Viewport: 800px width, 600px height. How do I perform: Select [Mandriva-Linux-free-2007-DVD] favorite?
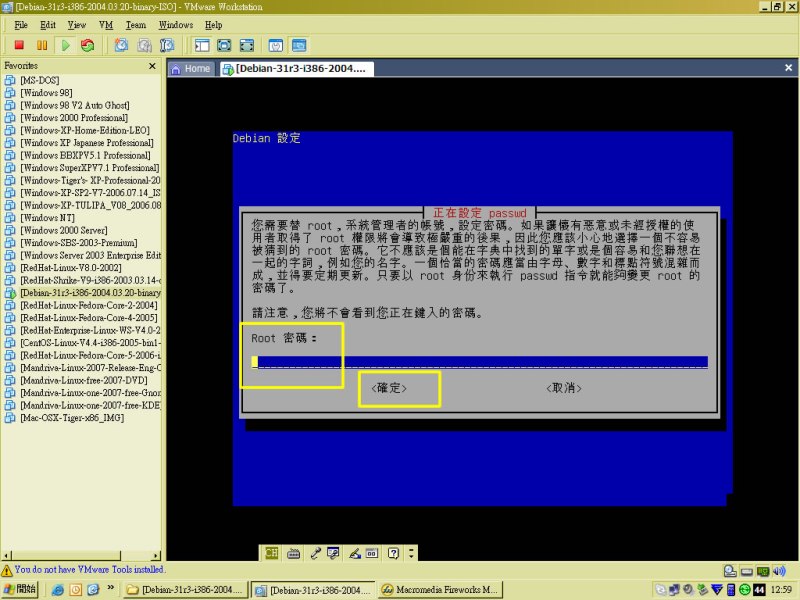(84, 380)
